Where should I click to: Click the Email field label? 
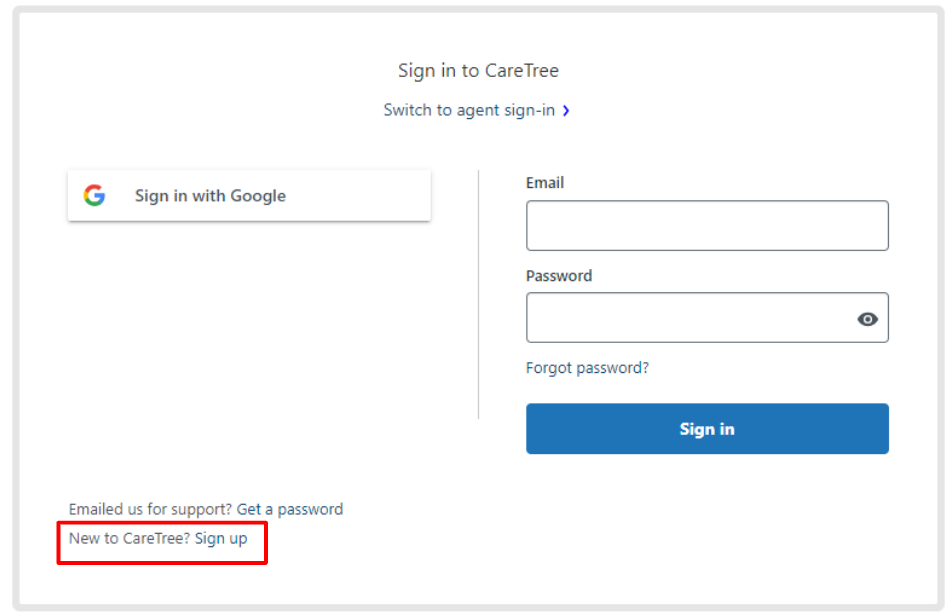click(544, 183)
